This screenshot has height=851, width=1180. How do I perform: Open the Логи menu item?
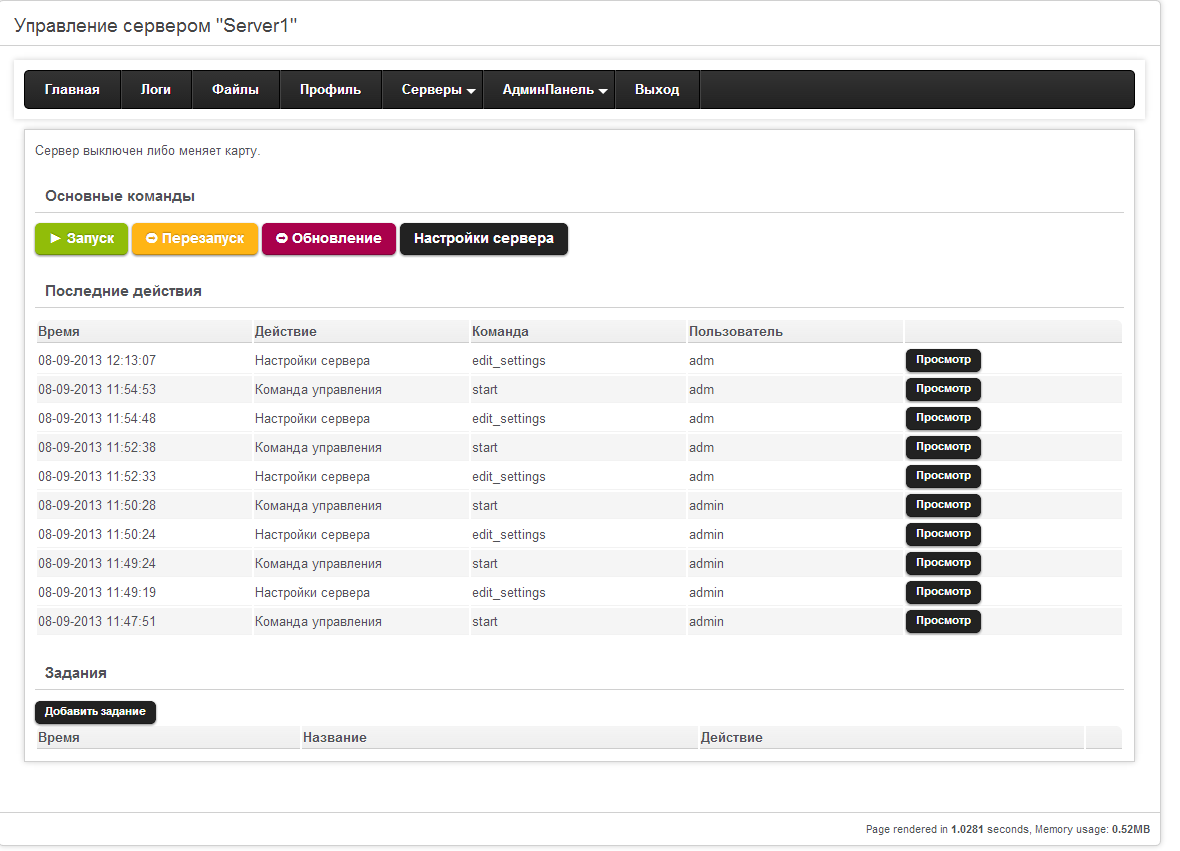[x=155, y=90]
